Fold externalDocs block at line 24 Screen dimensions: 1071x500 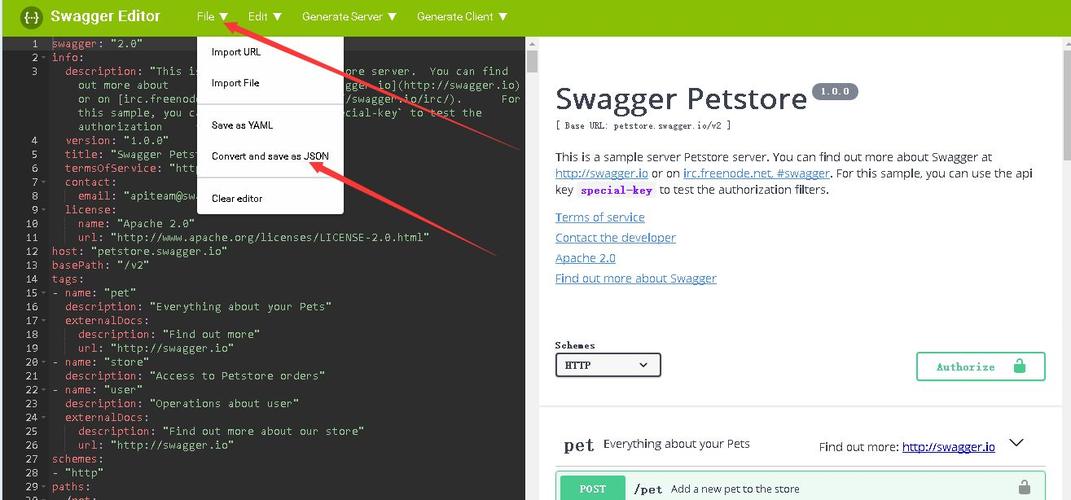44,417
